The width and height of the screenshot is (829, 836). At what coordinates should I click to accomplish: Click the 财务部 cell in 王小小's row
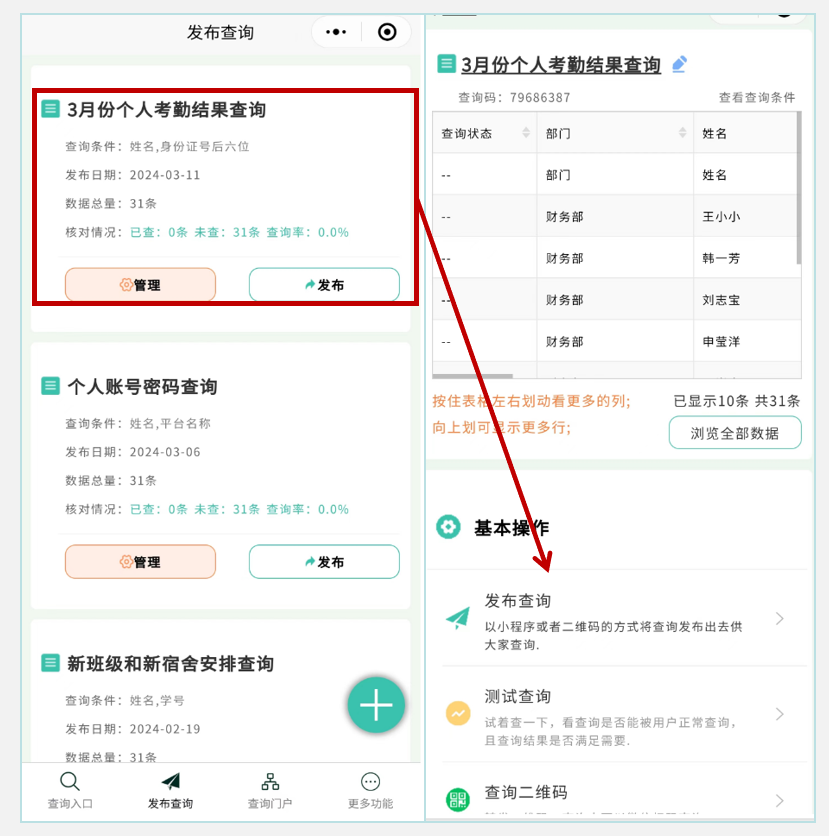(x=615, y=216)
